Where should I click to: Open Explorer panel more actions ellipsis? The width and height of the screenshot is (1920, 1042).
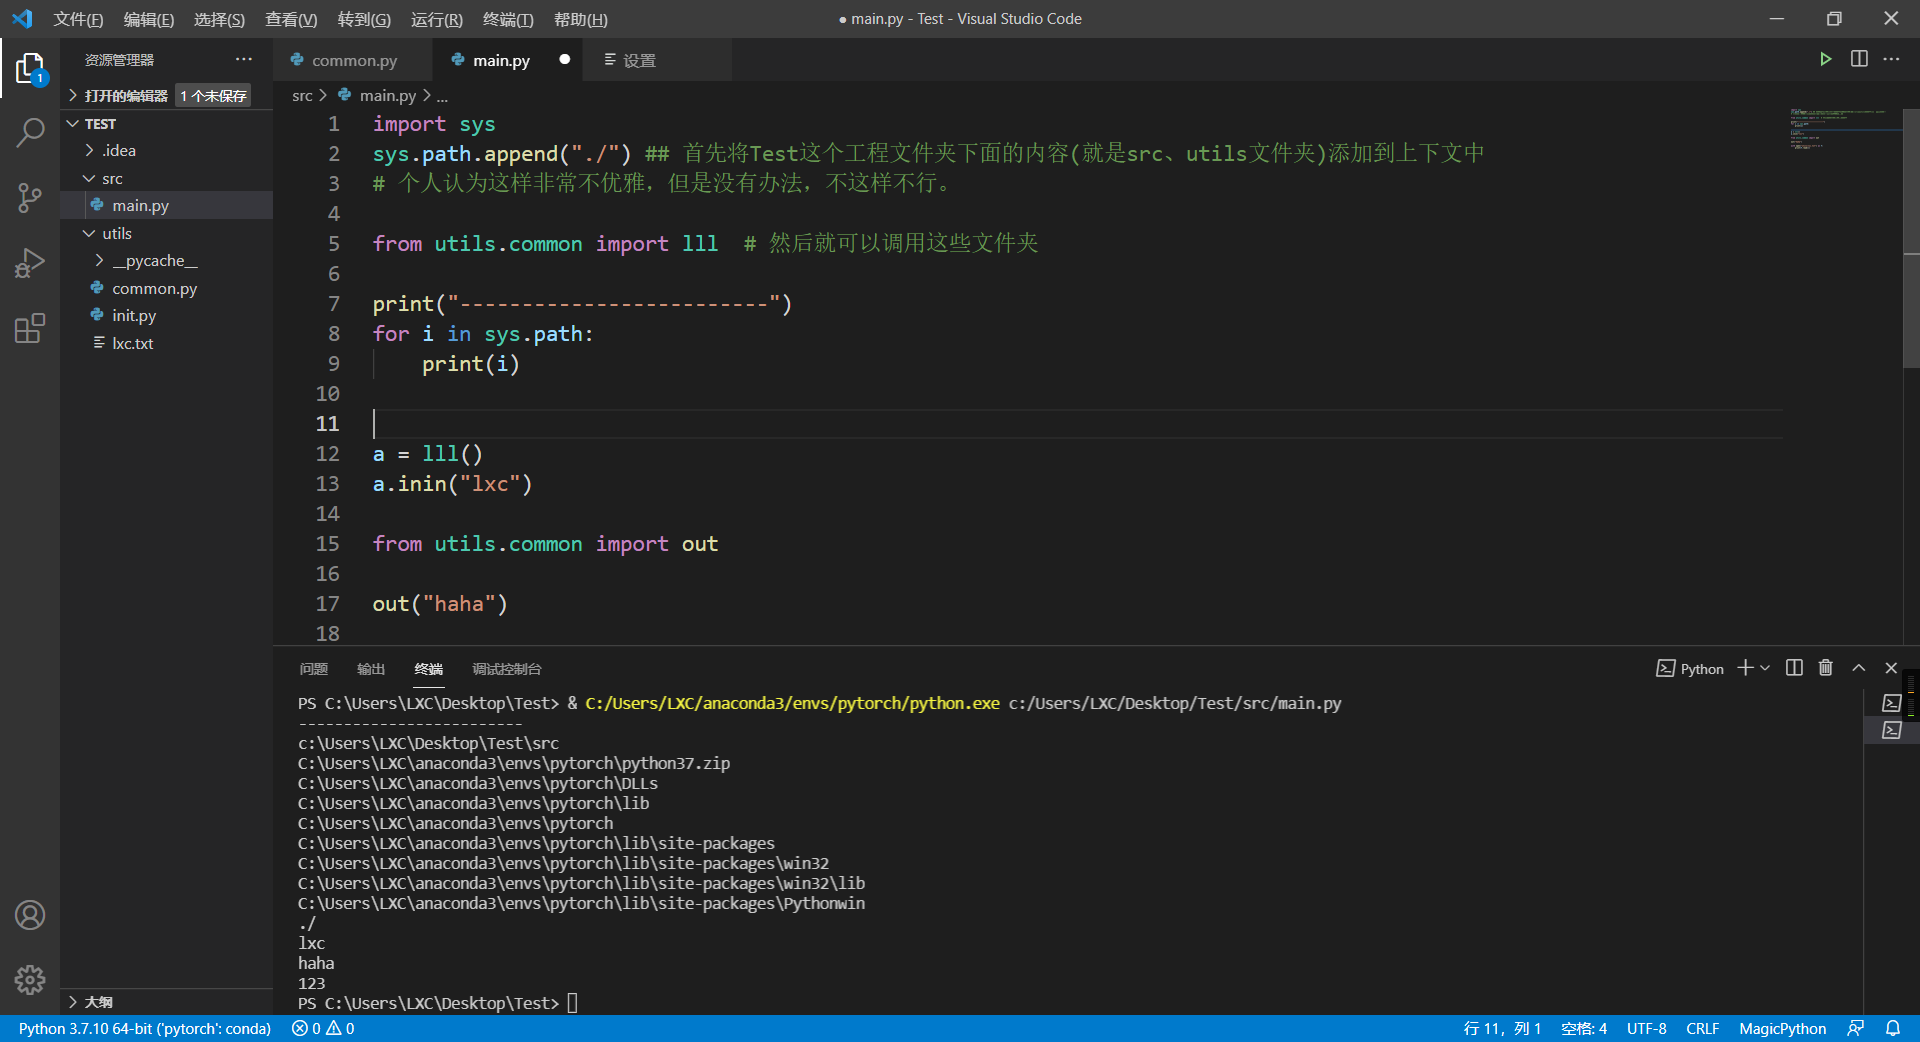tap(244, 59)
